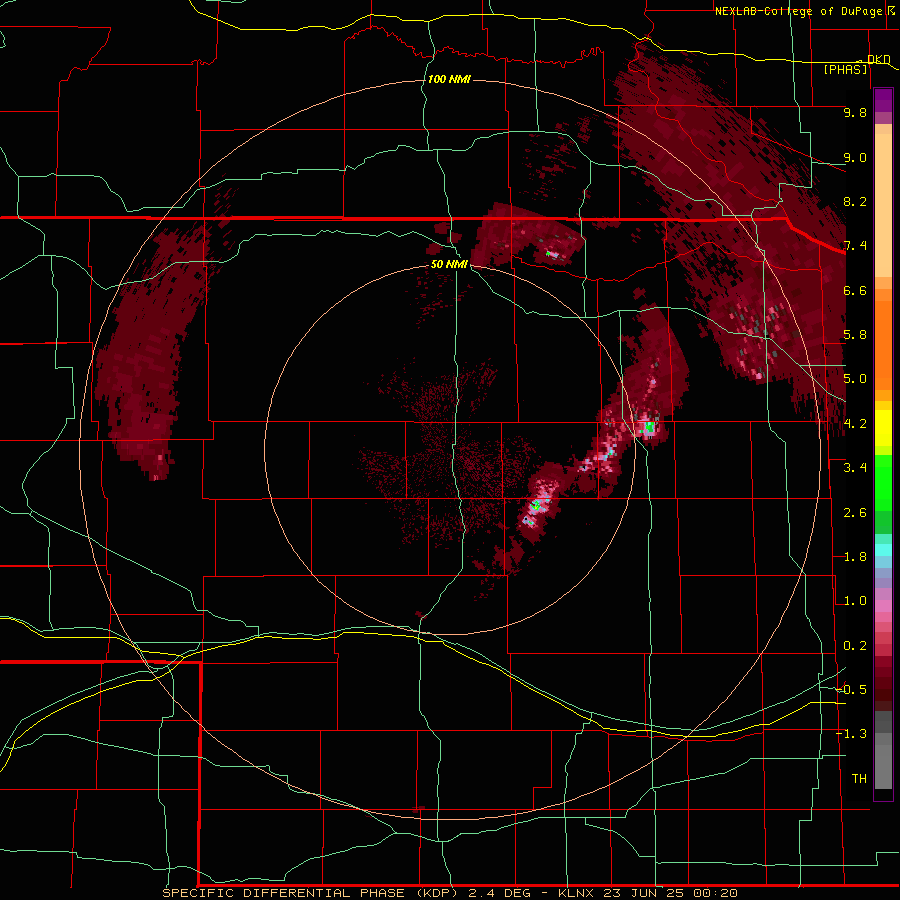Click the TH label on the color scale
Image resolution: width=900 pixels, height=900 pixels.
[859, 778]
